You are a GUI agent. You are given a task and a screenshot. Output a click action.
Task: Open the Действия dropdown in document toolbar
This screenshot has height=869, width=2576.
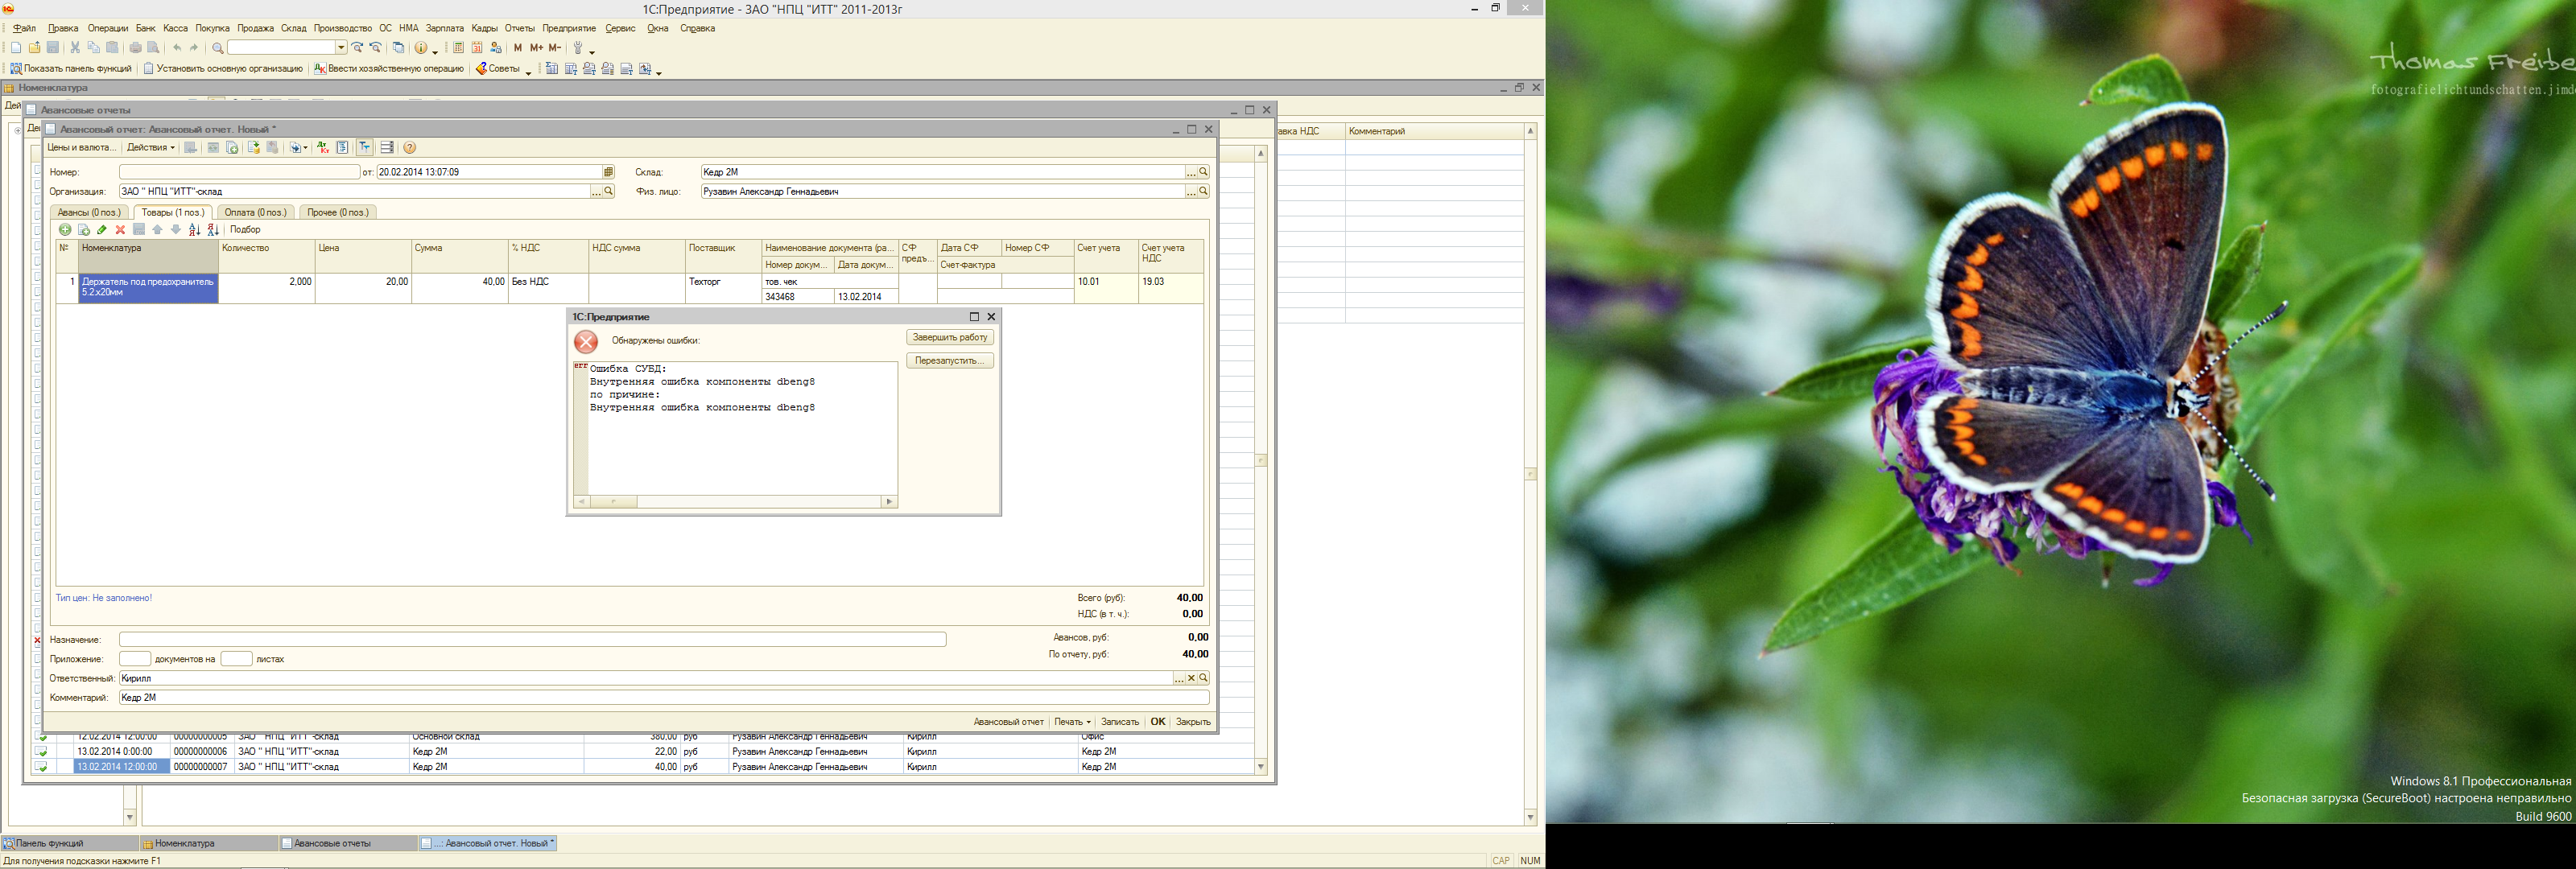[151, 148]
